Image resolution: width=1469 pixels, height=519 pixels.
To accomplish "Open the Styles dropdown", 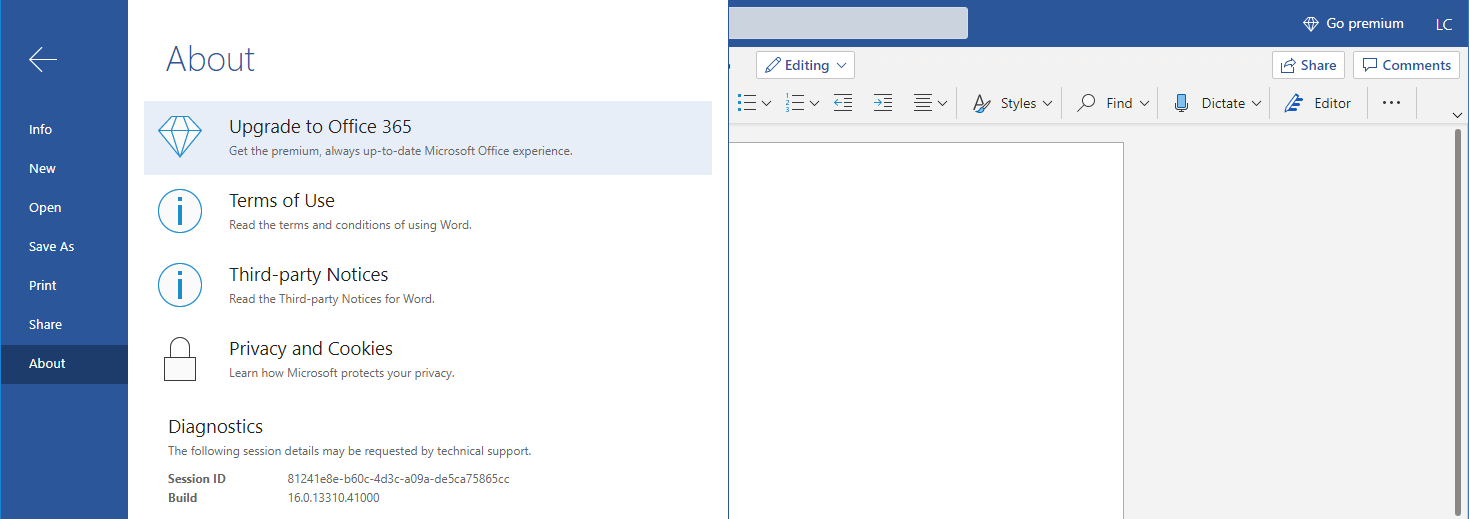I will 1013,103.
